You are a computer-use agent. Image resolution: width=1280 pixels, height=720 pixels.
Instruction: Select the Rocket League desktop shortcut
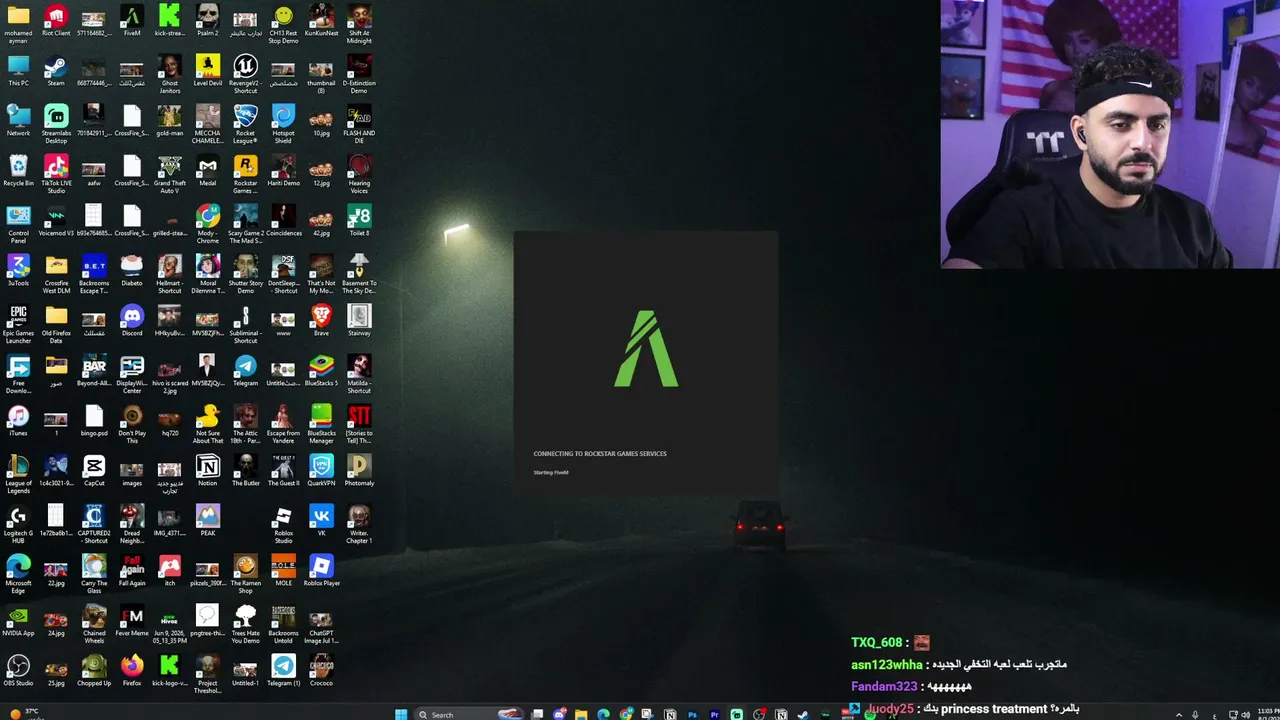point(245,125)
